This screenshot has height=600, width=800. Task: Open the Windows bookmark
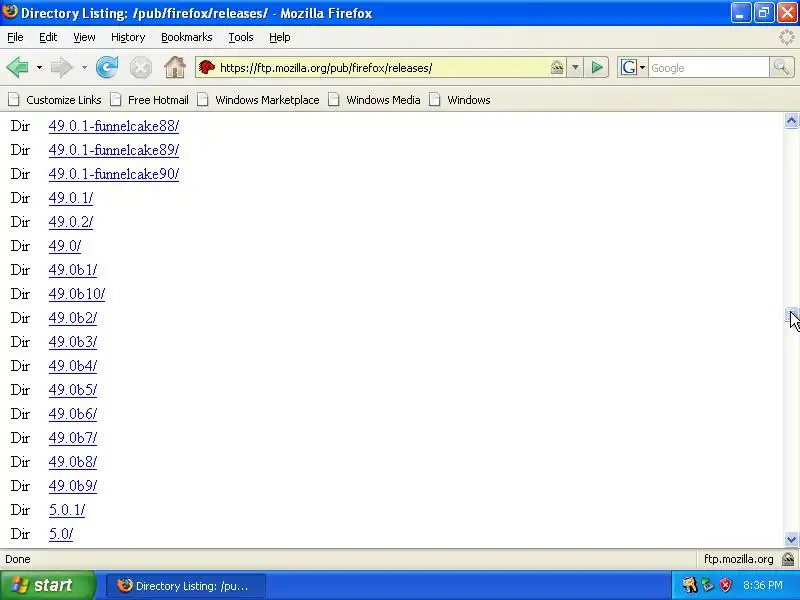click(460, 100)
